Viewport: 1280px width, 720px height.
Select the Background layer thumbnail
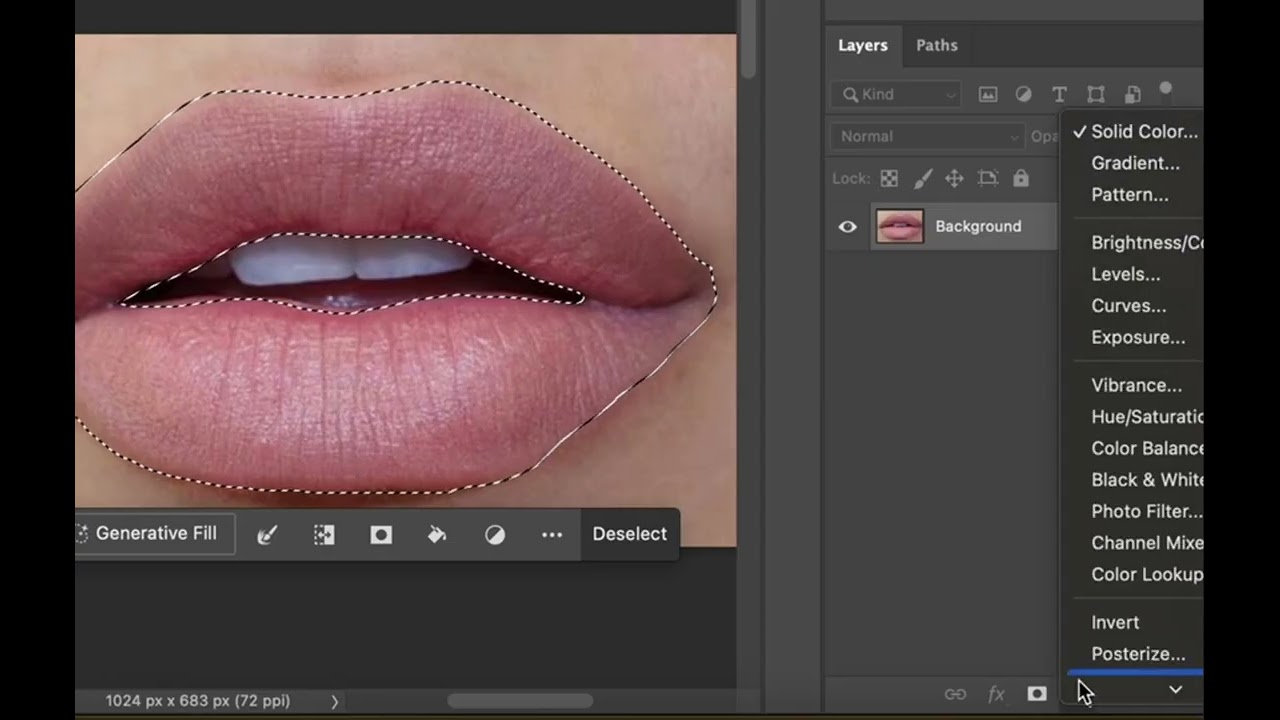coord(900,227)
